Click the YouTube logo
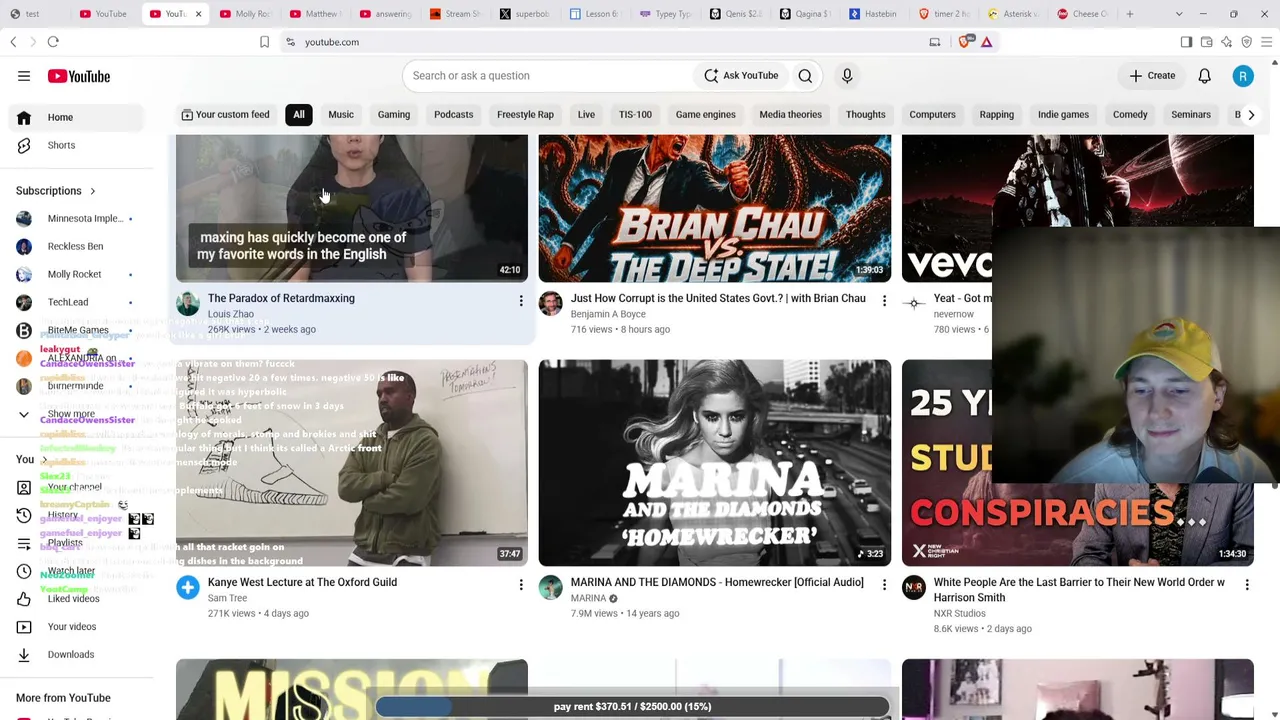1280x720 pixels. (78, 76)
